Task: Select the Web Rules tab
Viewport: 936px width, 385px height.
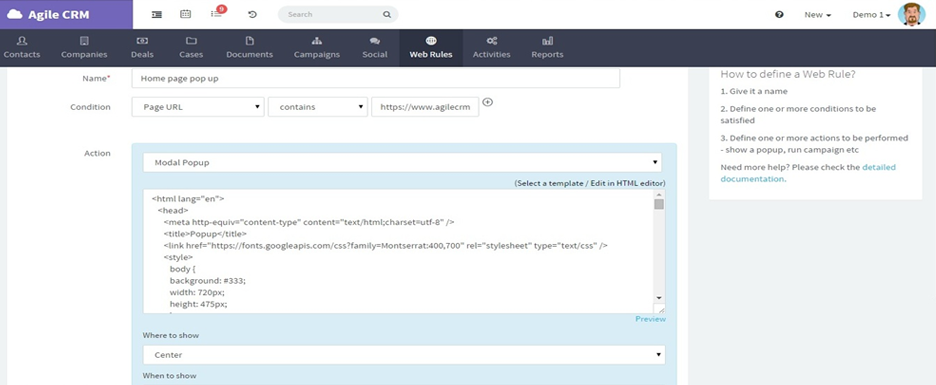Action: click(431, 48)
